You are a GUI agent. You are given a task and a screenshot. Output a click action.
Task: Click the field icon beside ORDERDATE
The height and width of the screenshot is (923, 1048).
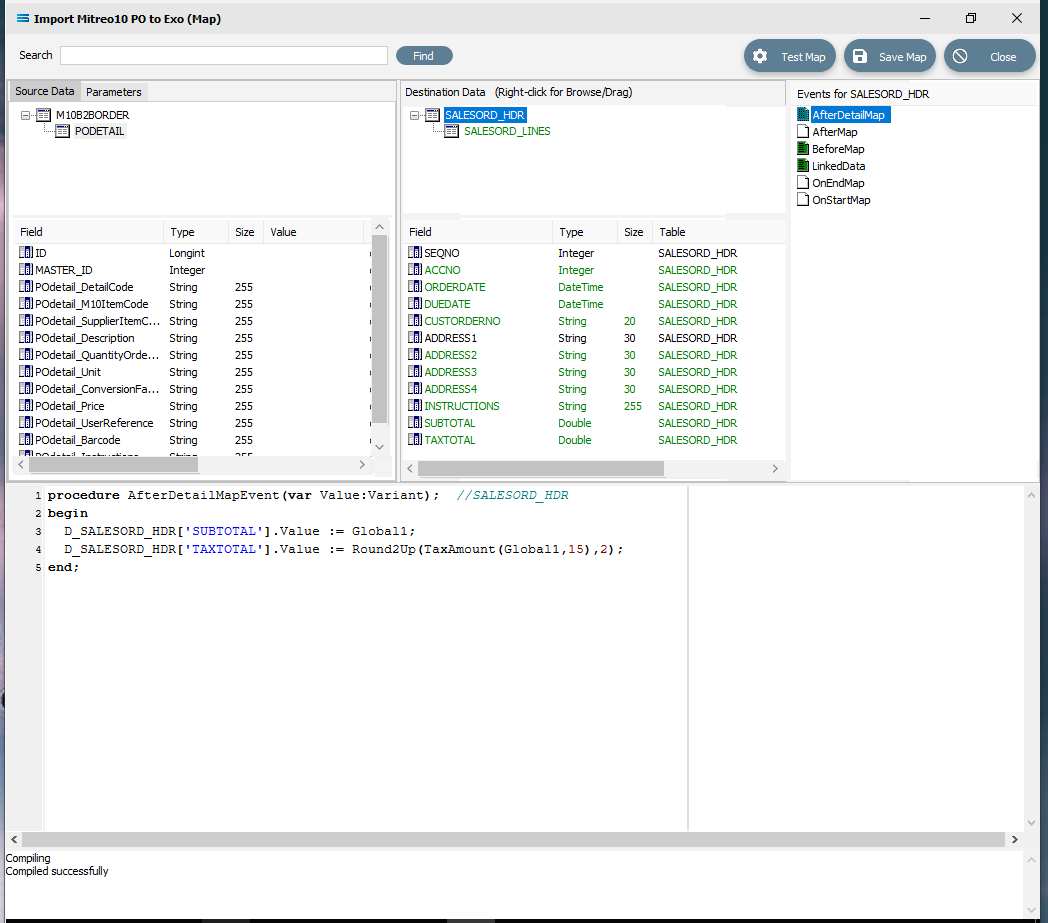[x=415, y=287]
